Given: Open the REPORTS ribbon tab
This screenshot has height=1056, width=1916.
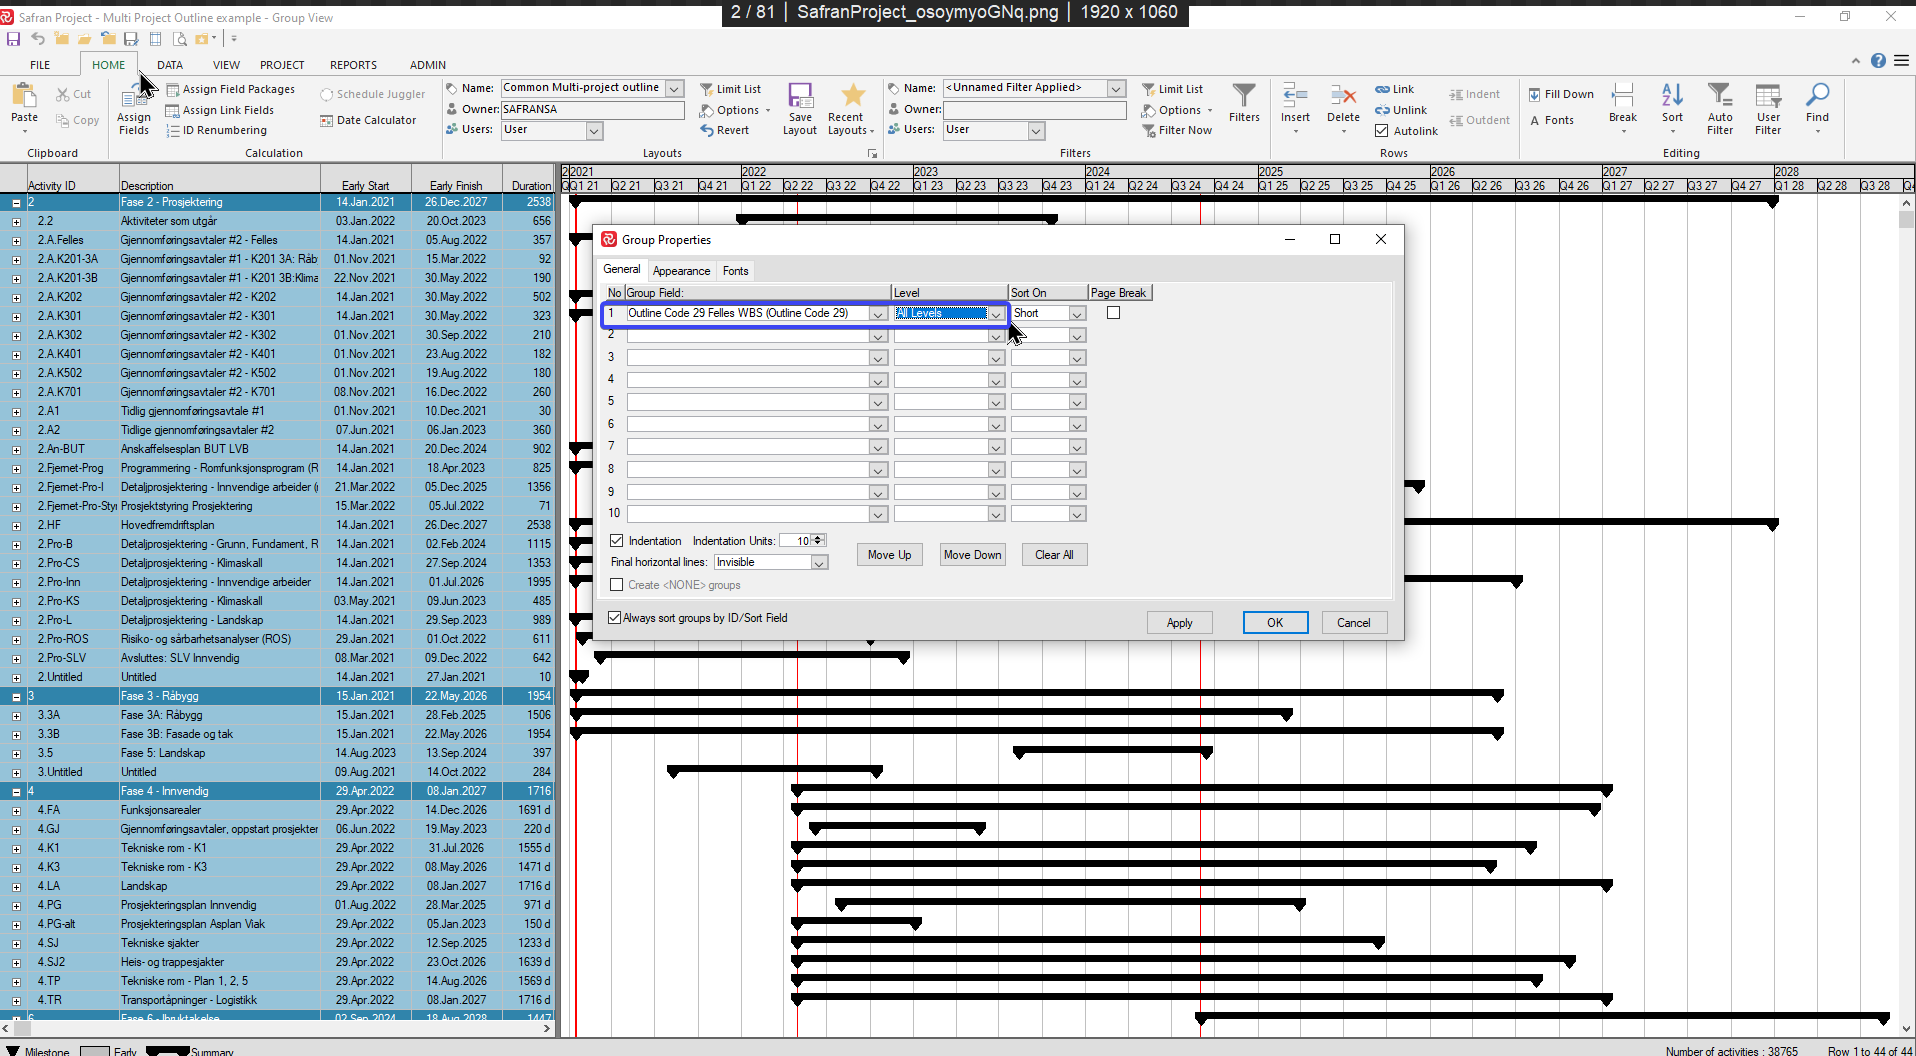Looking at the screenshot, I should coord(353,65).
